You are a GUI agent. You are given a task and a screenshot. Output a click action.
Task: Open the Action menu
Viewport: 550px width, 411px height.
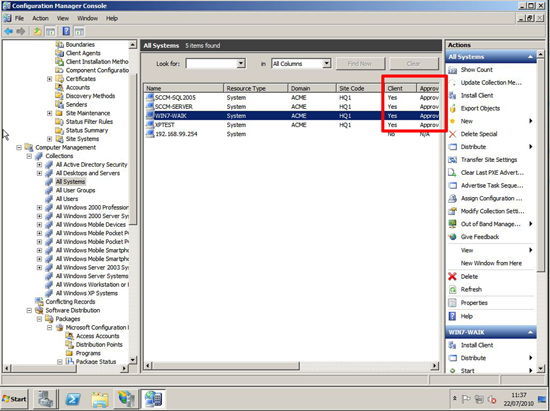(x=40, y=18)
